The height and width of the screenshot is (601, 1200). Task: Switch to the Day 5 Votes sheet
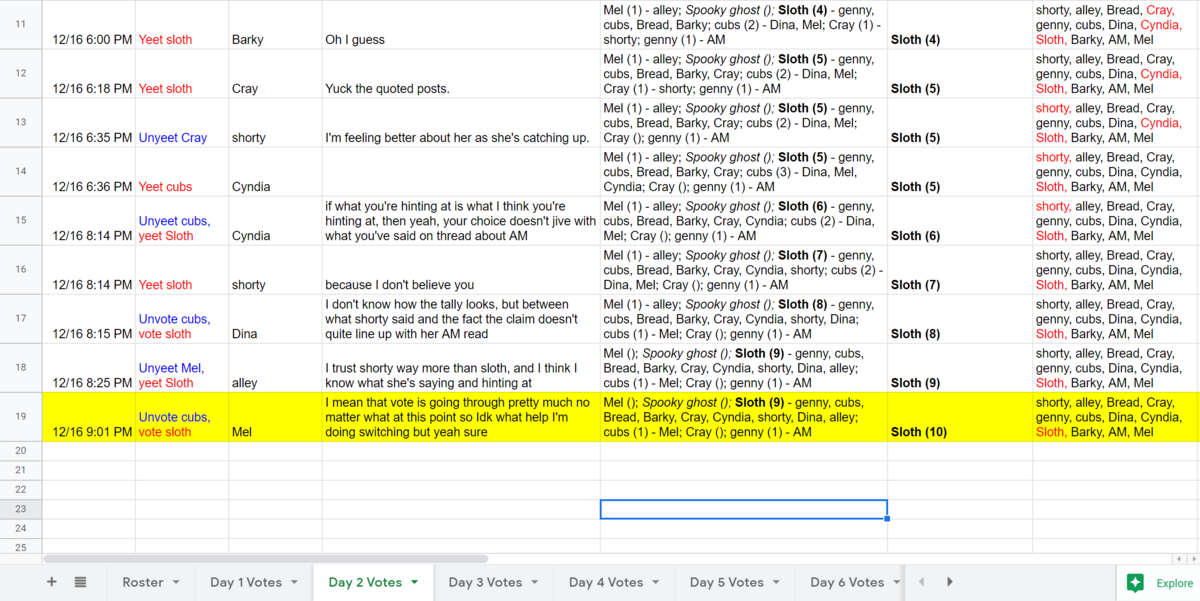point(726,582)
